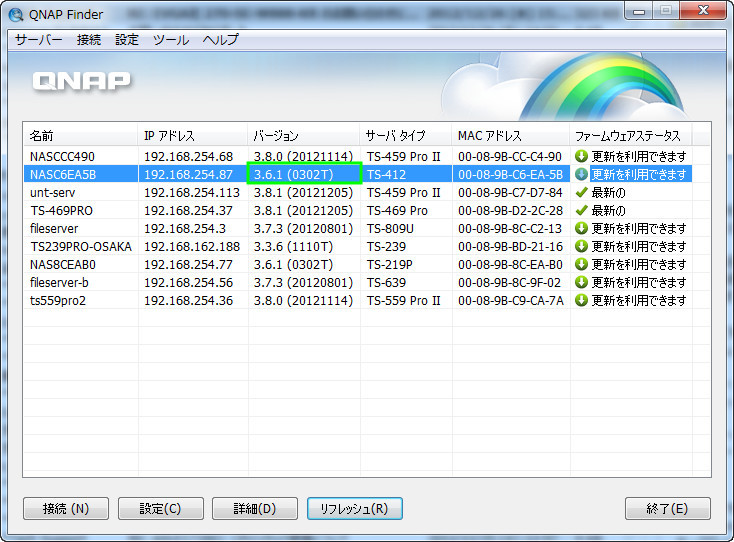Click the 終了(E) button
Viewport: 734px width, 542px height.
pyautogui.click(x=668, y=508)
